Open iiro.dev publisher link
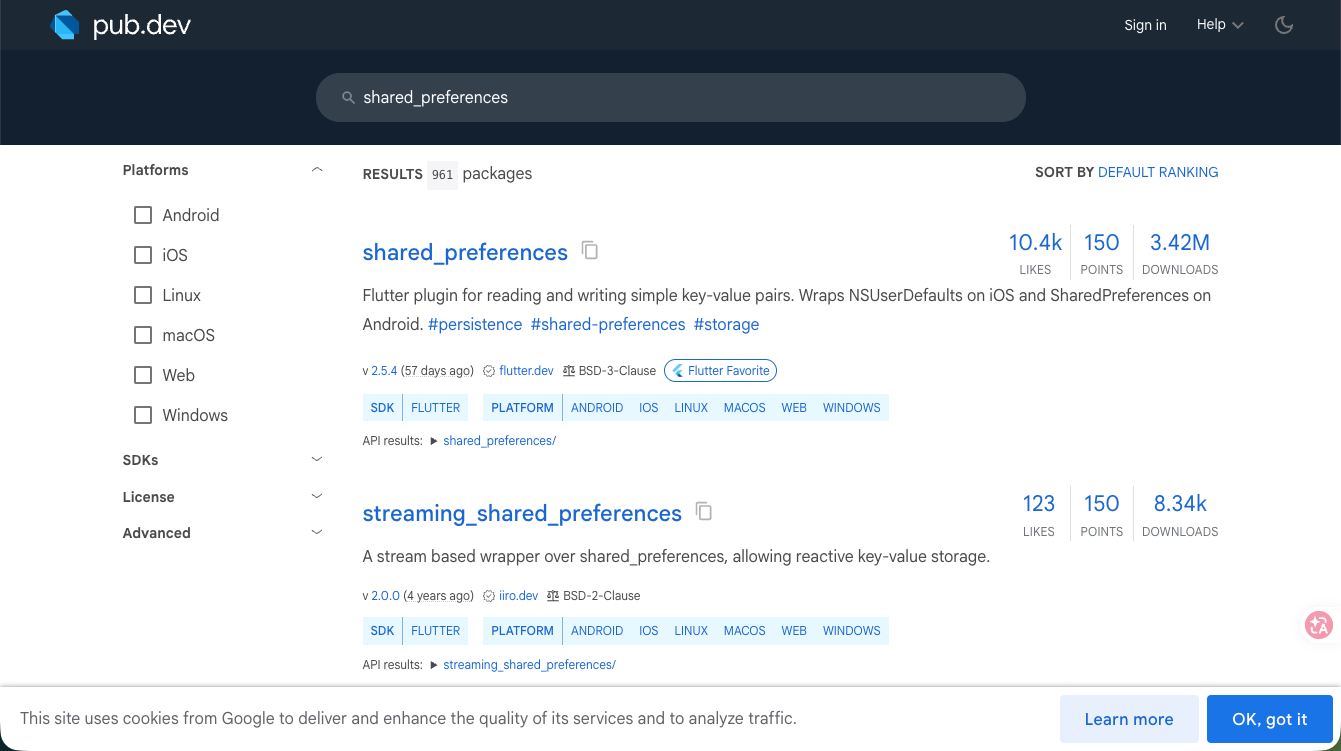This screenshot has width=1341, height=751. click(519, 596)
